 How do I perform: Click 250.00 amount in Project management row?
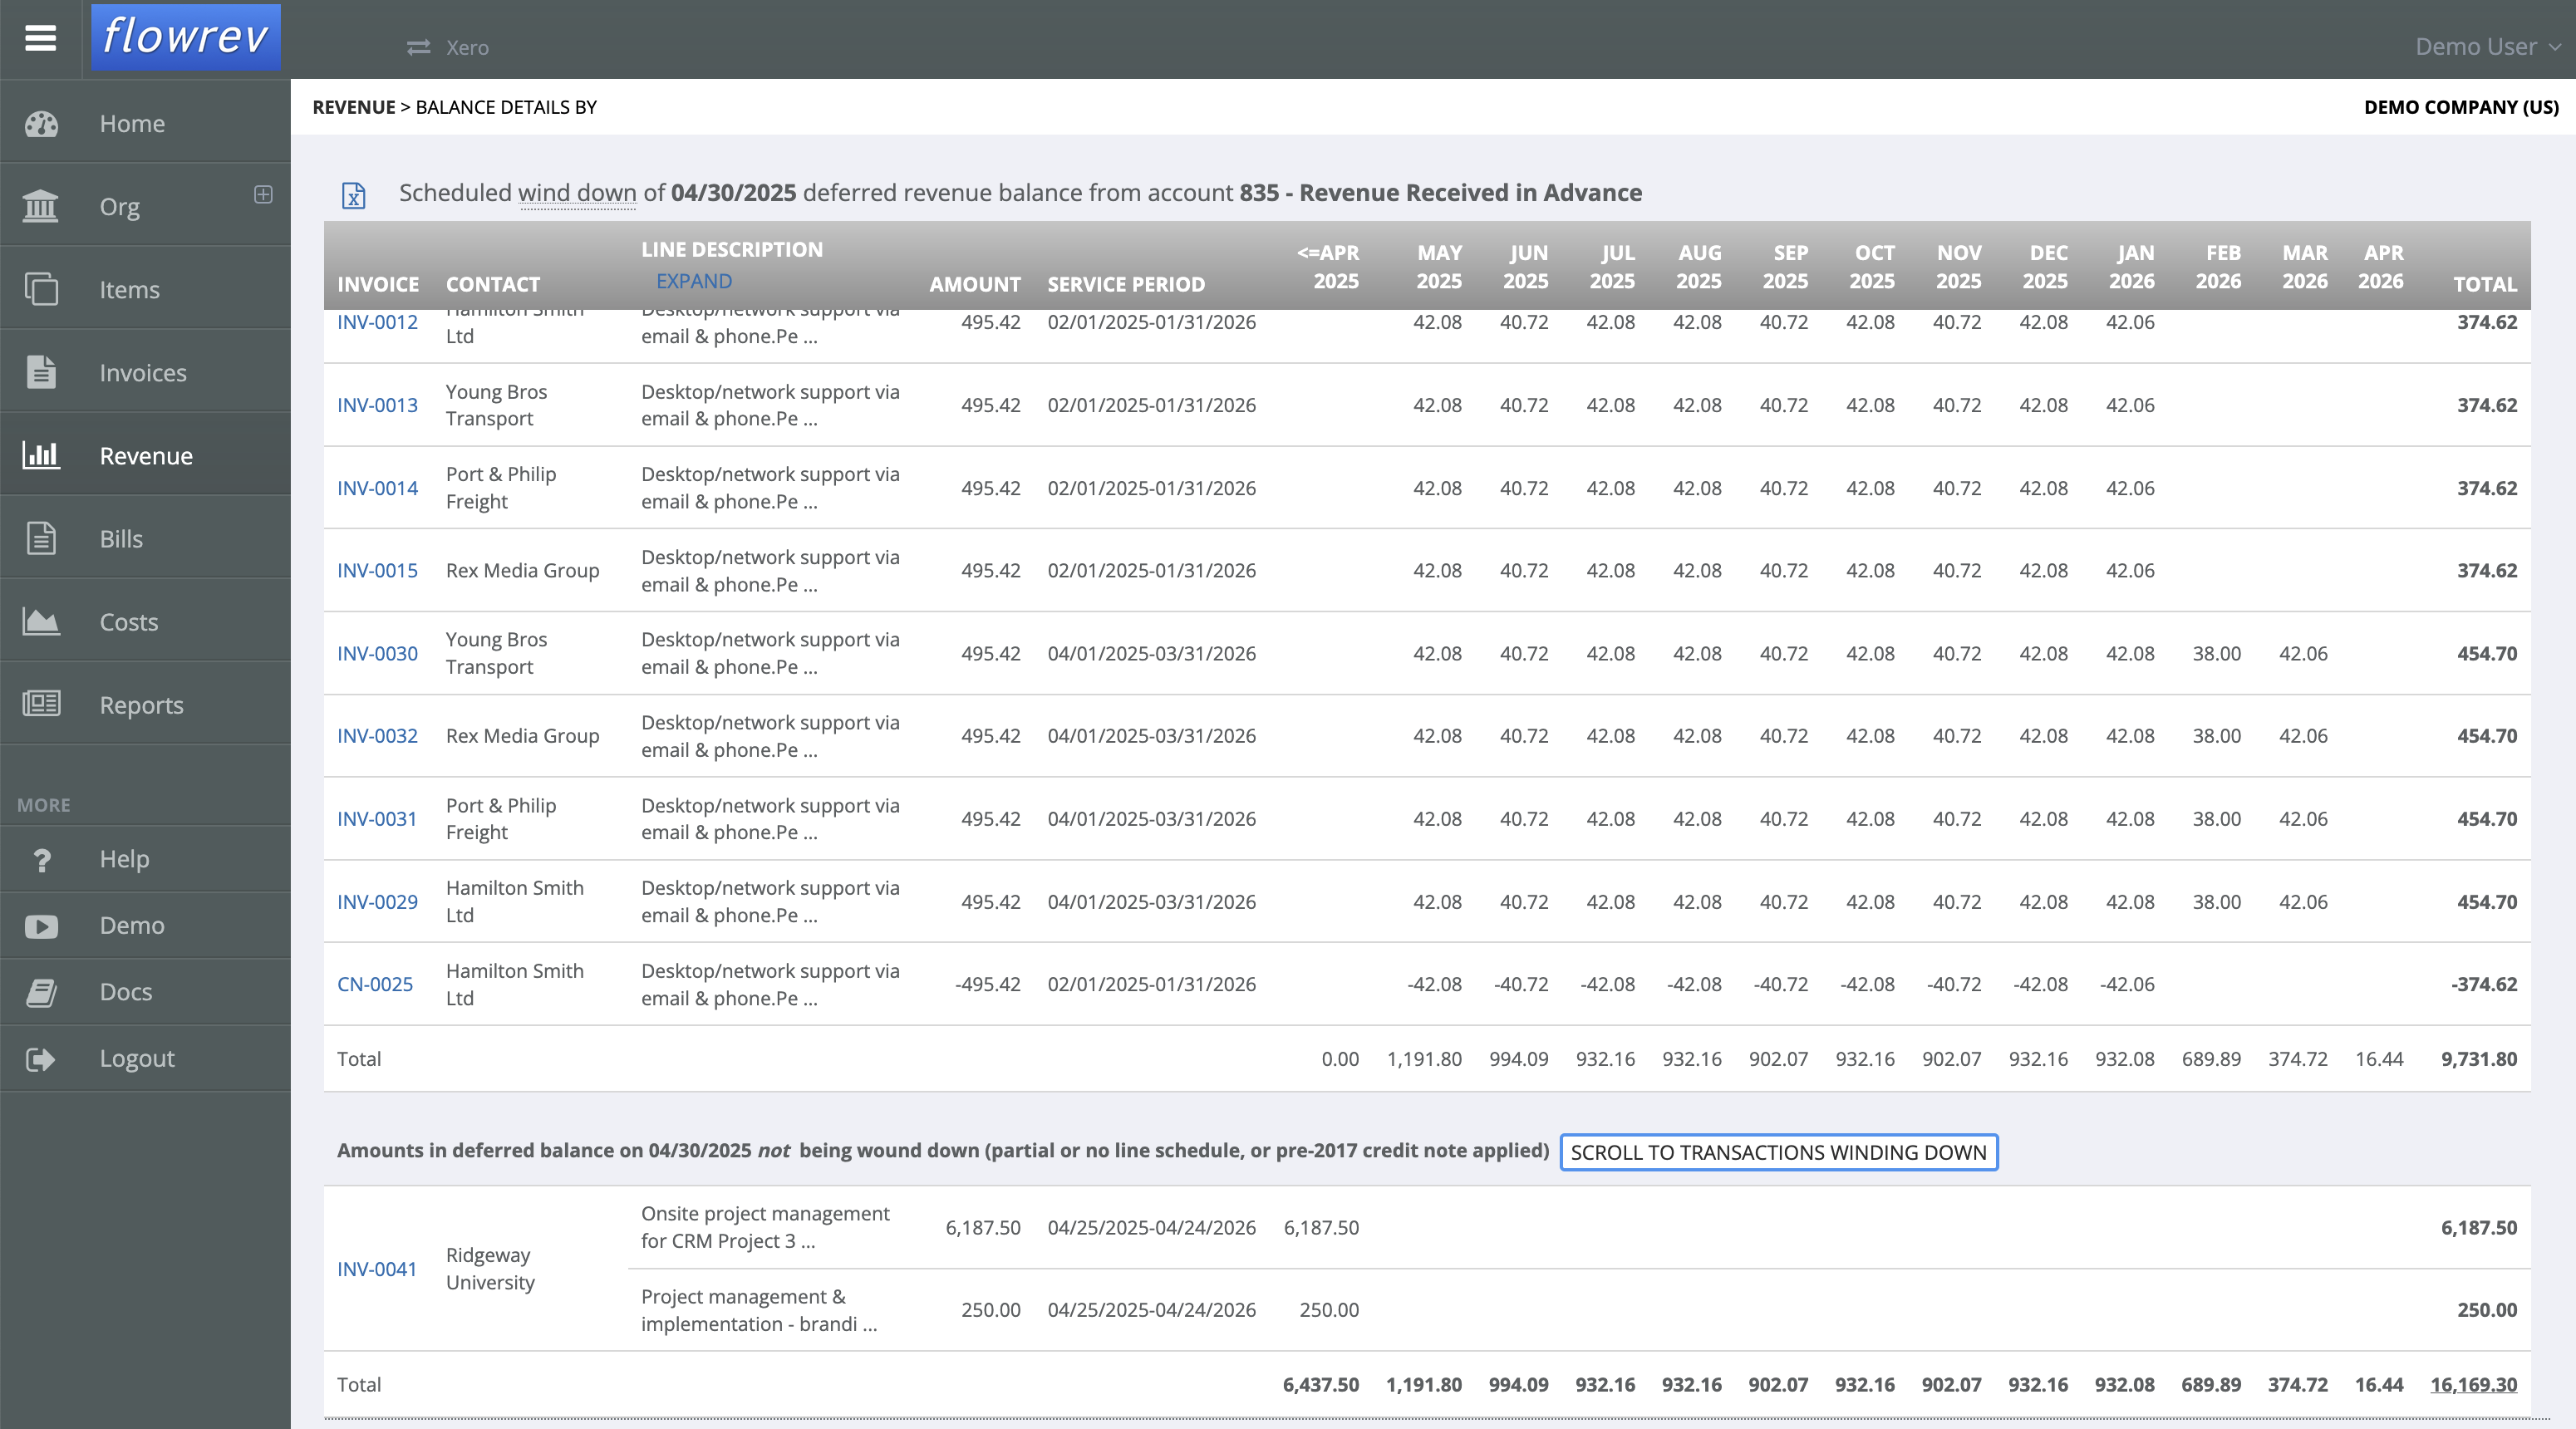click(x=991, y=1310)
